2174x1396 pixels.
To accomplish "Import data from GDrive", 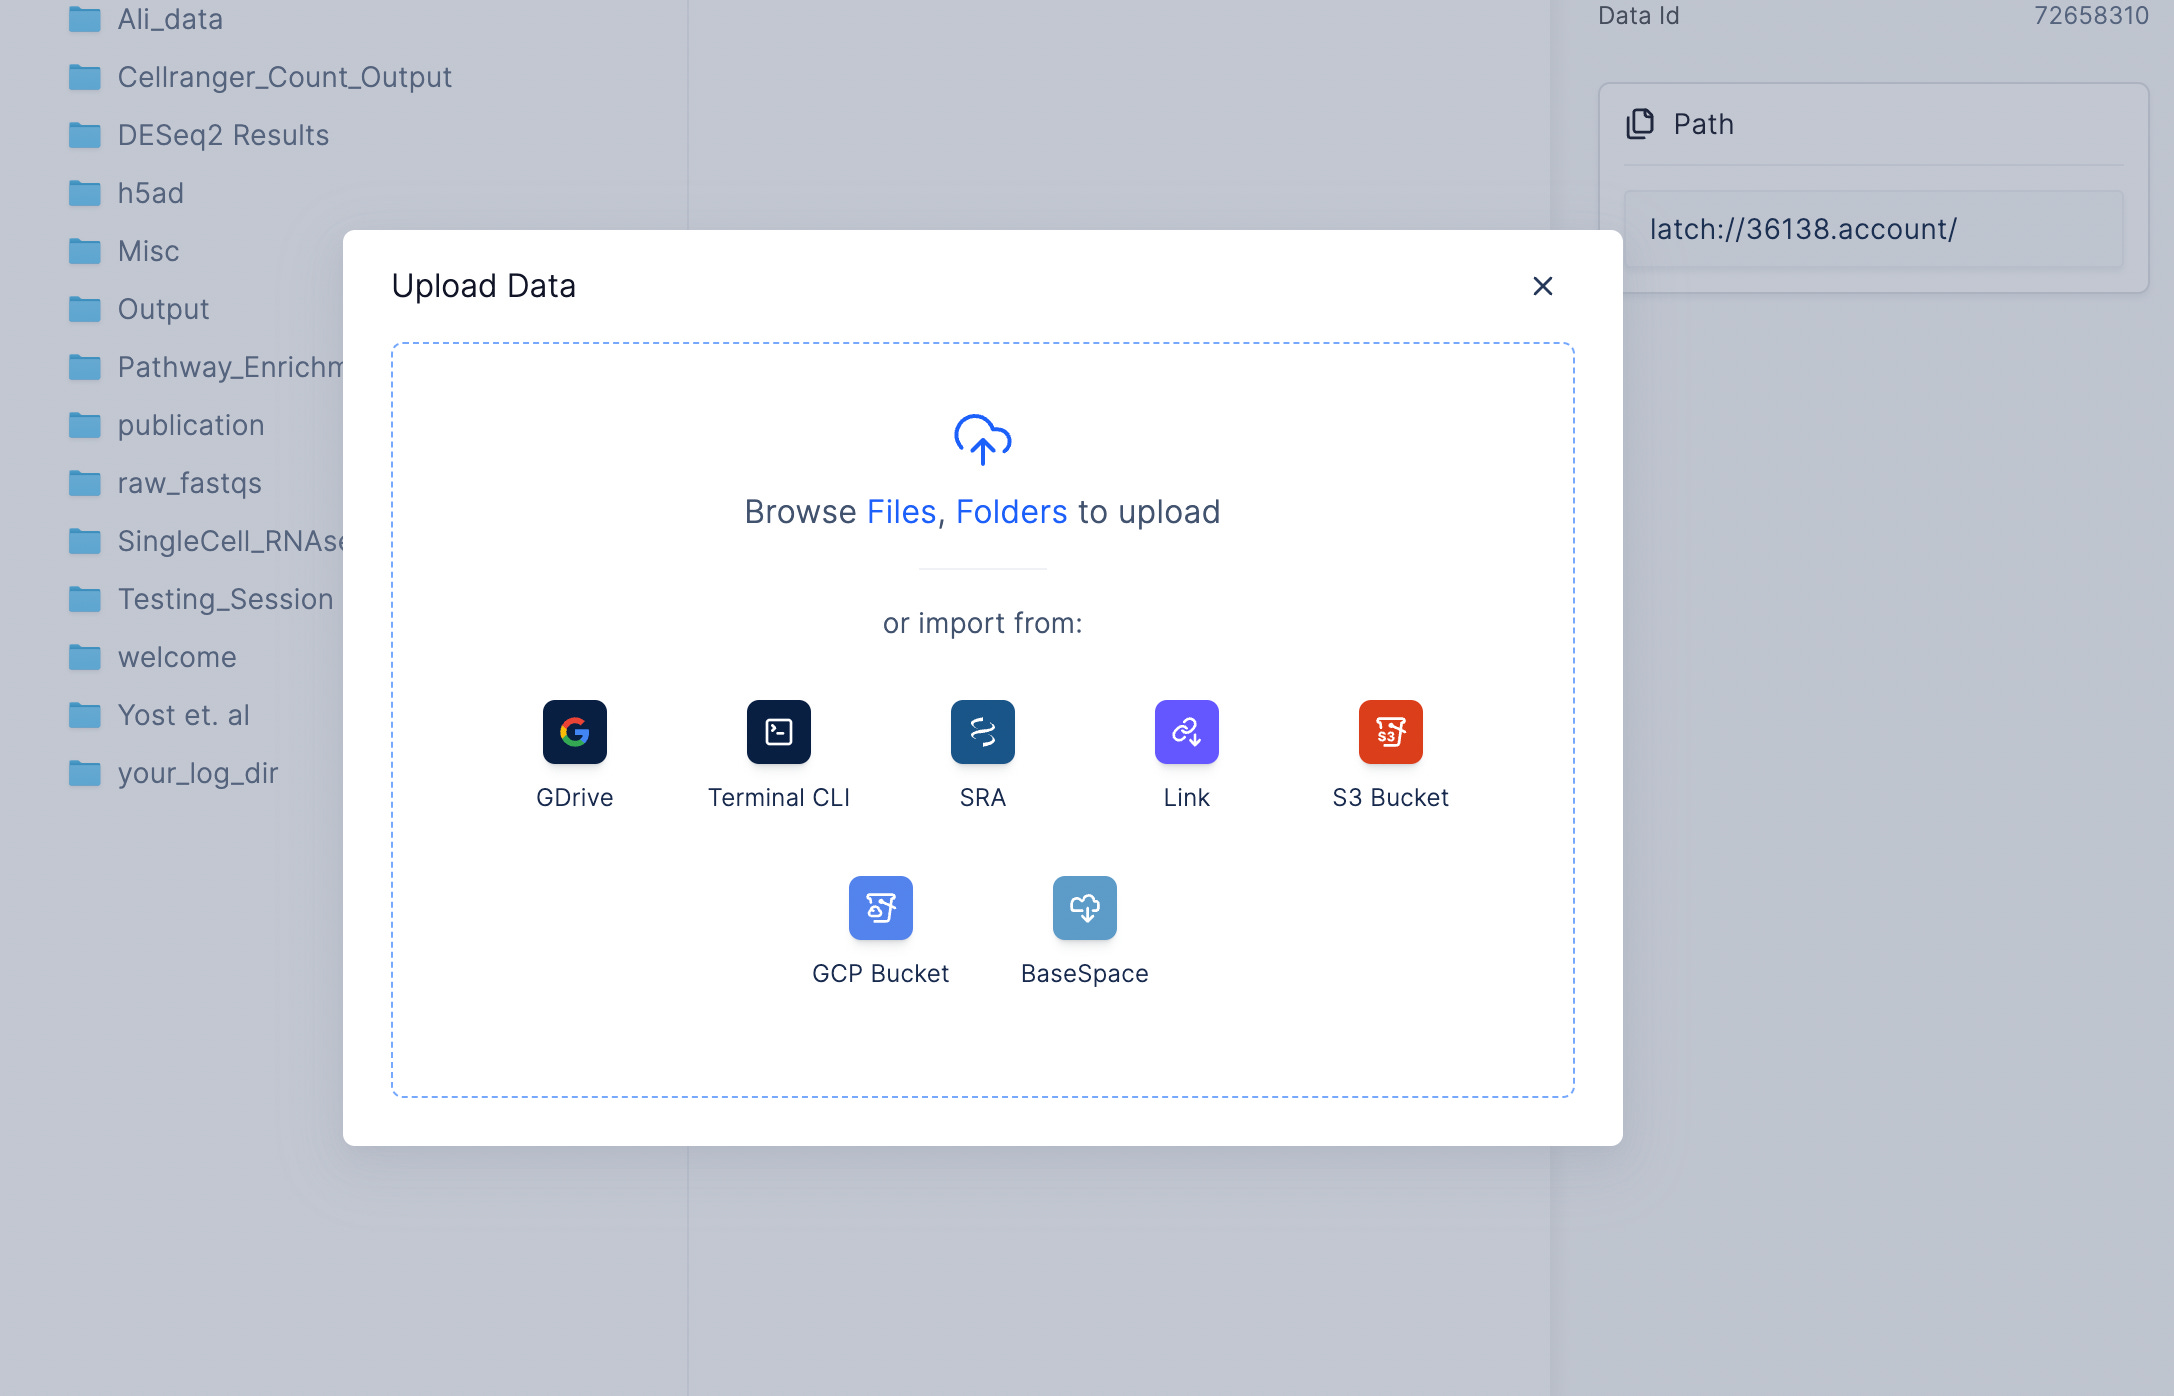I will (x=574, y=732).
